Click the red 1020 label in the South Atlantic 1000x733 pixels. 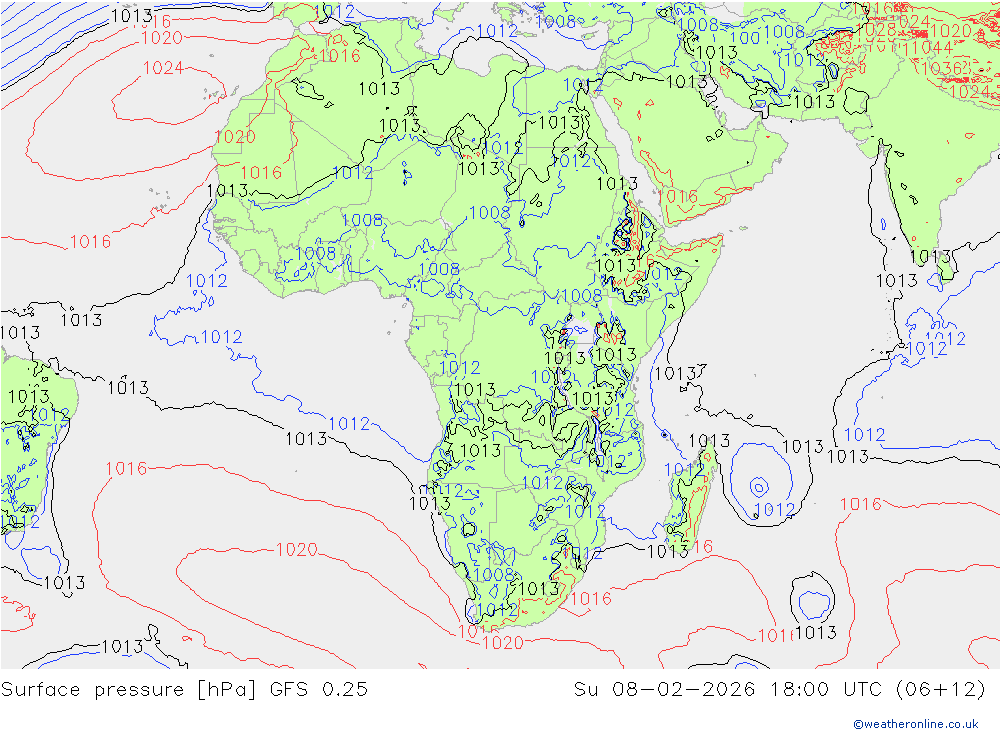pos(297,549)
